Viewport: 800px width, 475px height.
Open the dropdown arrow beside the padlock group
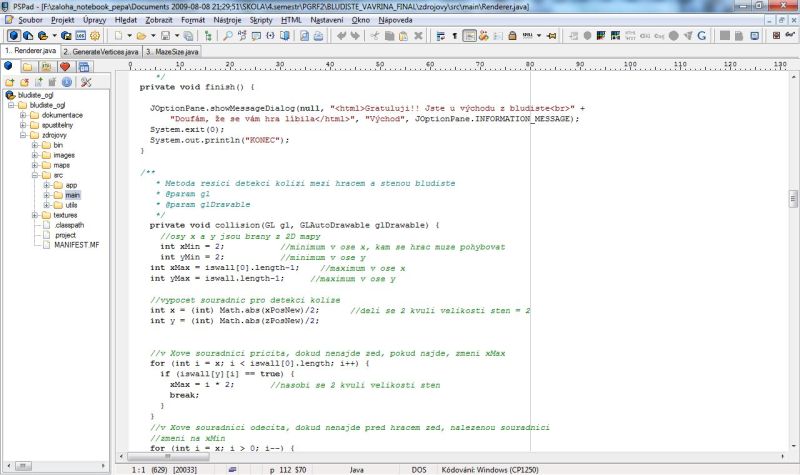[x=539, y=36]
